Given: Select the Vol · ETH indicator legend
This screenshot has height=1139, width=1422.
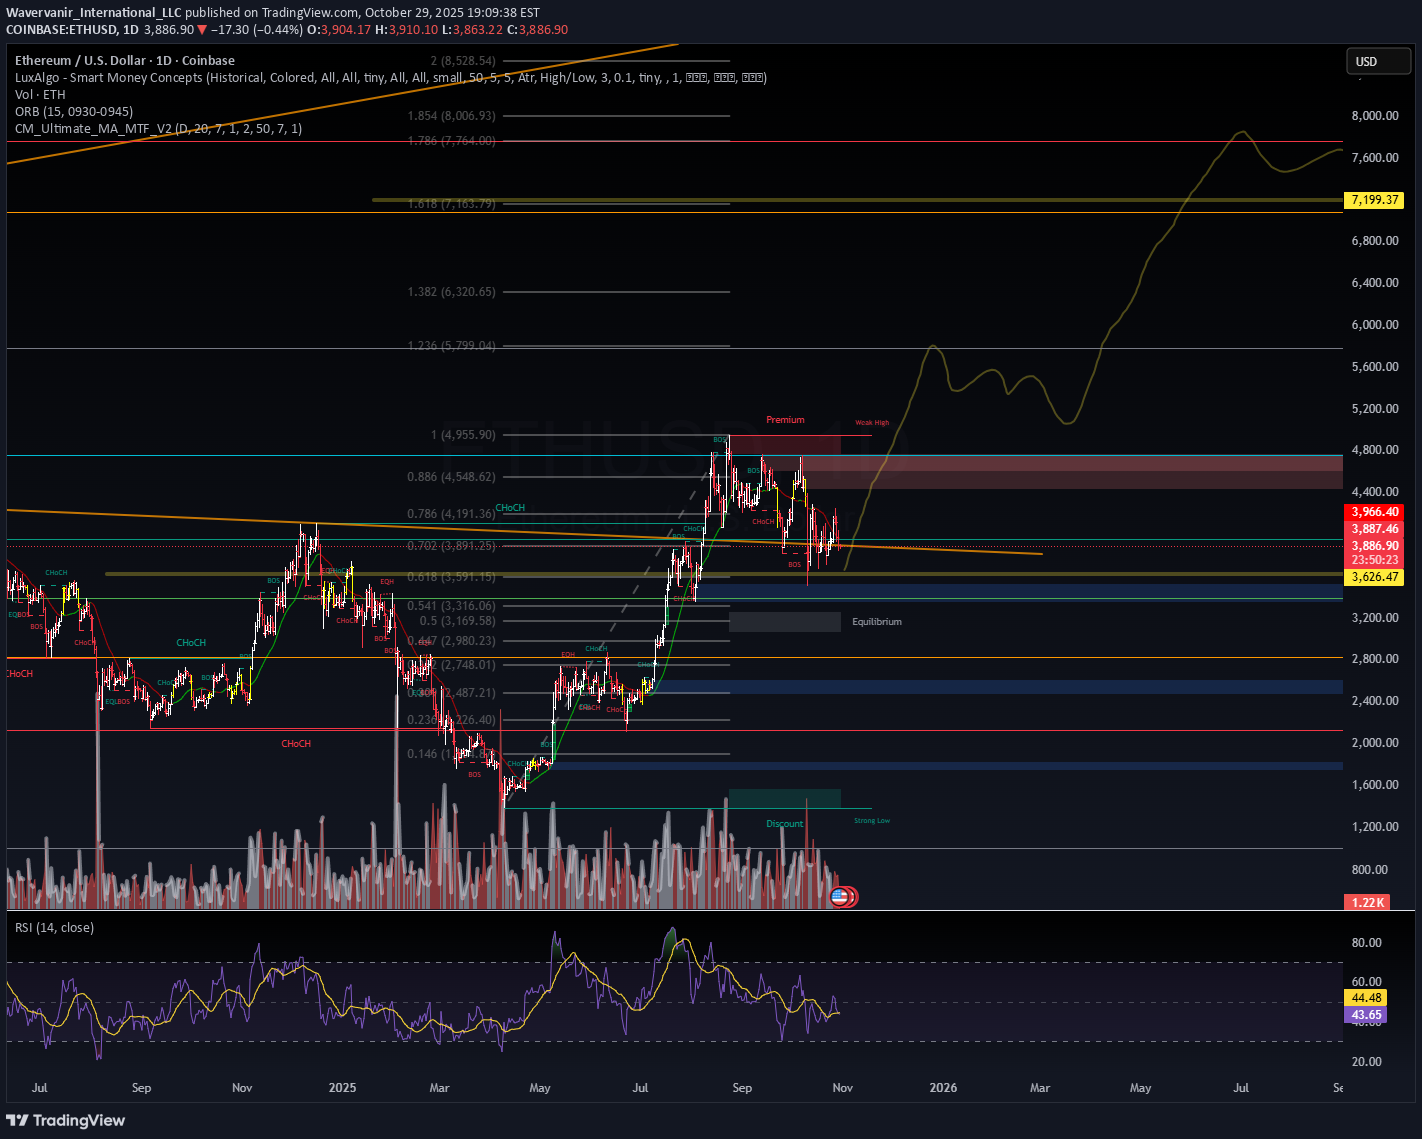Looking at the screenshot, I should [x=40, y=95].
